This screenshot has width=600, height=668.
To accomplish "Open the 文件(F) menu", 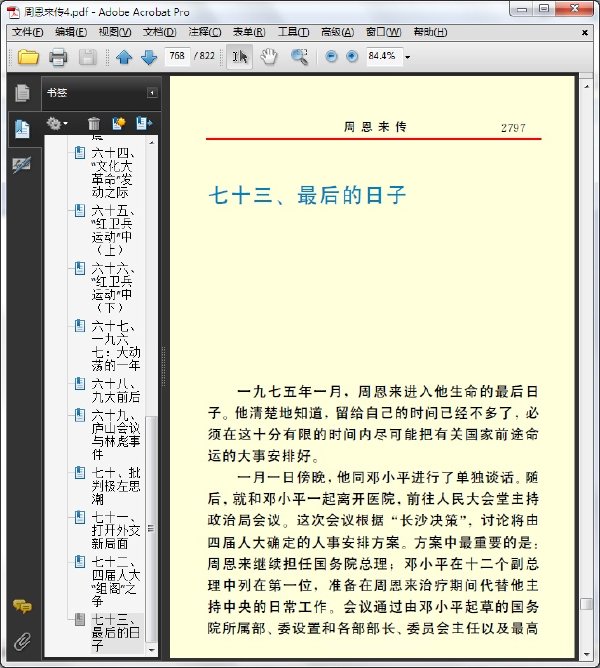I will pos(27,32).
